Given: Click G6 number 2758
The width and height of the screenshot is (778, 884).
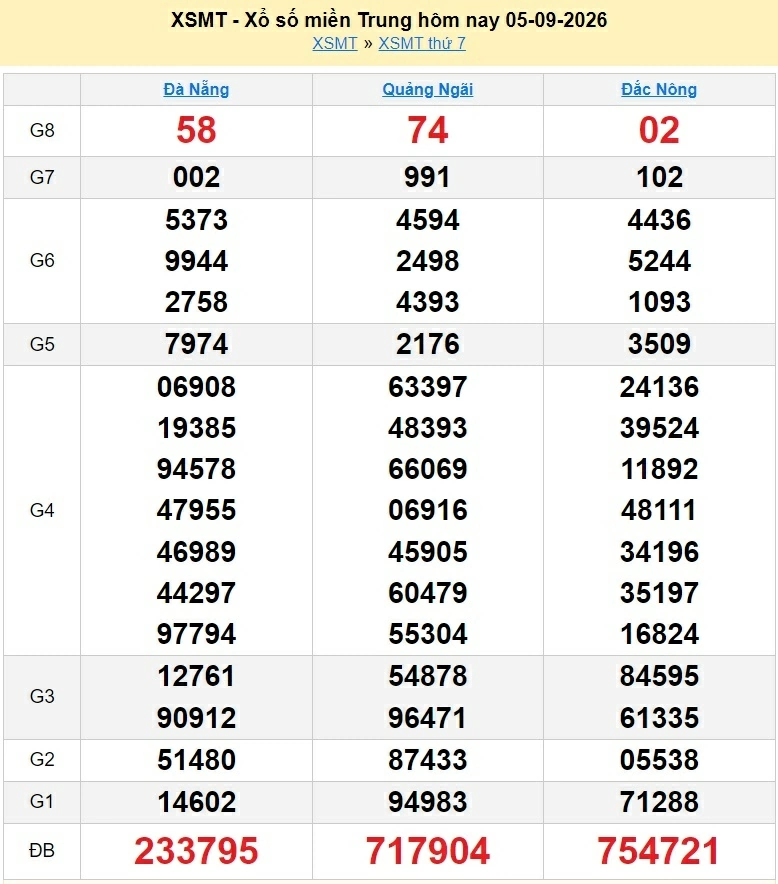Looking at the screenshot, I should coord(196,302).
